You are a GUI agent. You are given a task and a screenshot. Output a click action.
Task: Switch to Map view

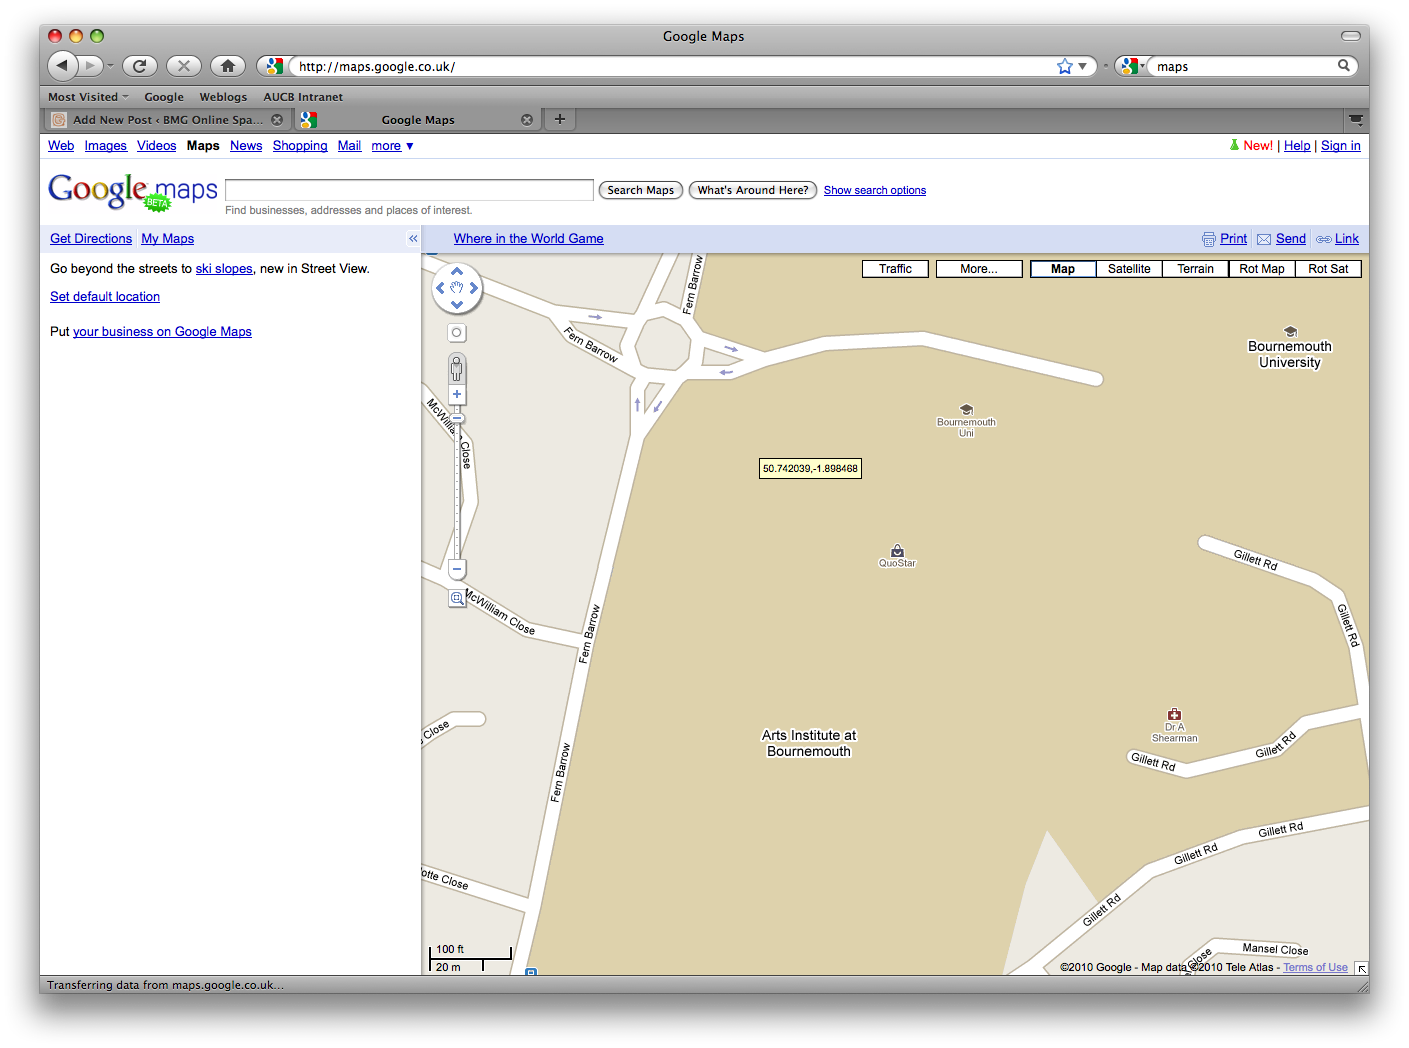[1063, 269]
